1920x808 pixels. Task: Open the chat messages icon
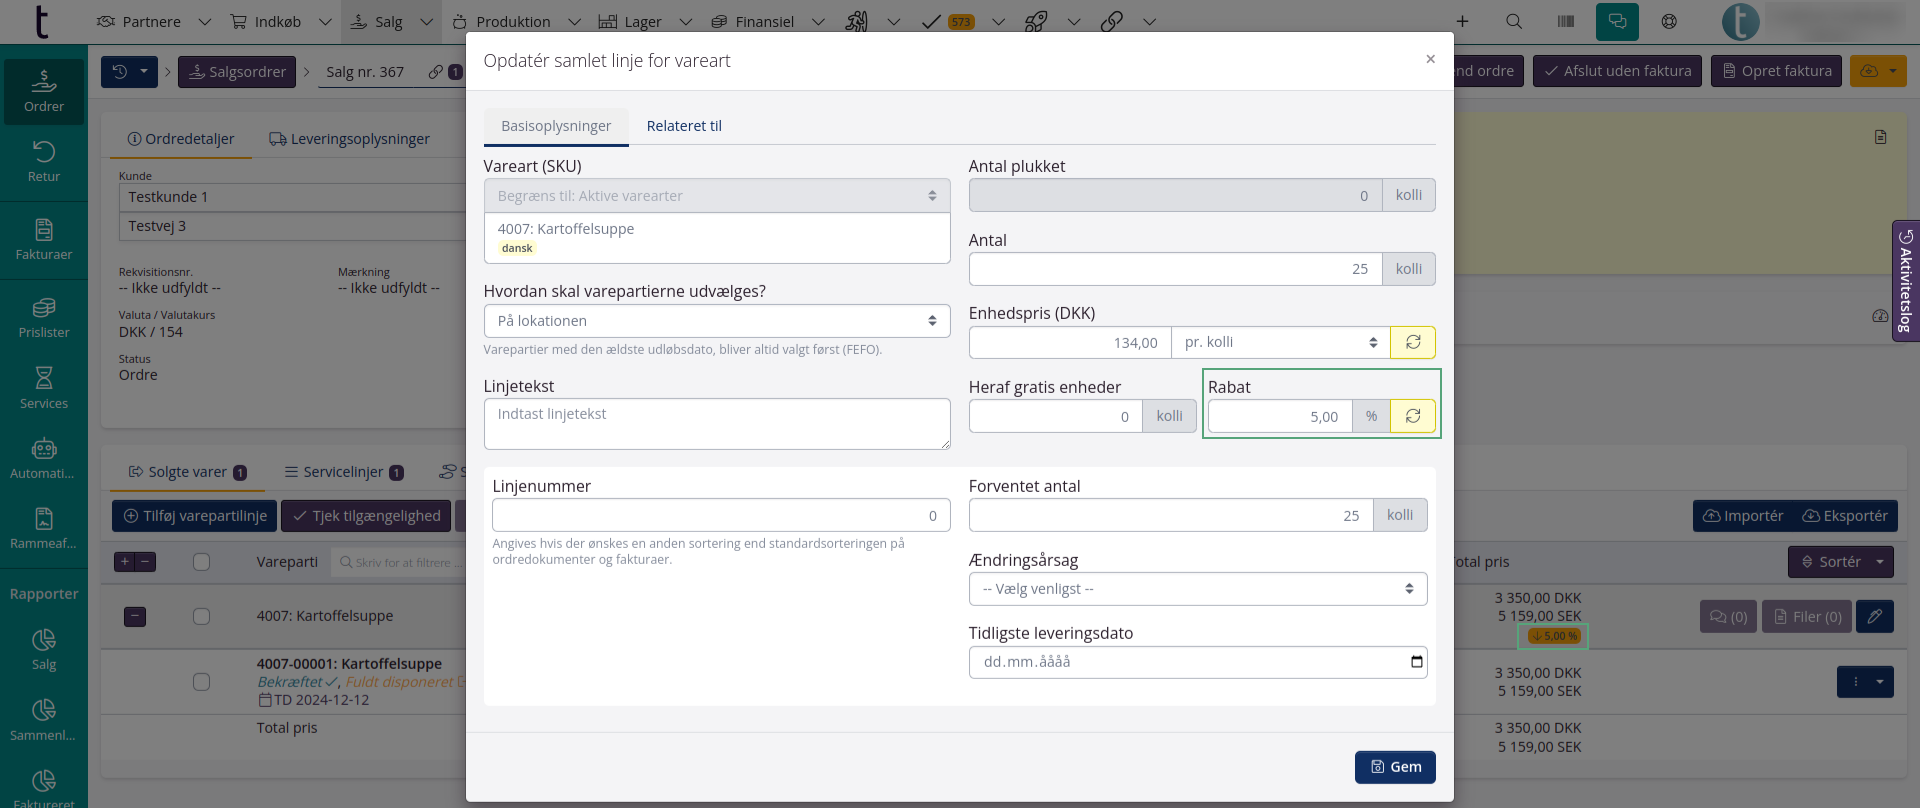[1617, 21]
